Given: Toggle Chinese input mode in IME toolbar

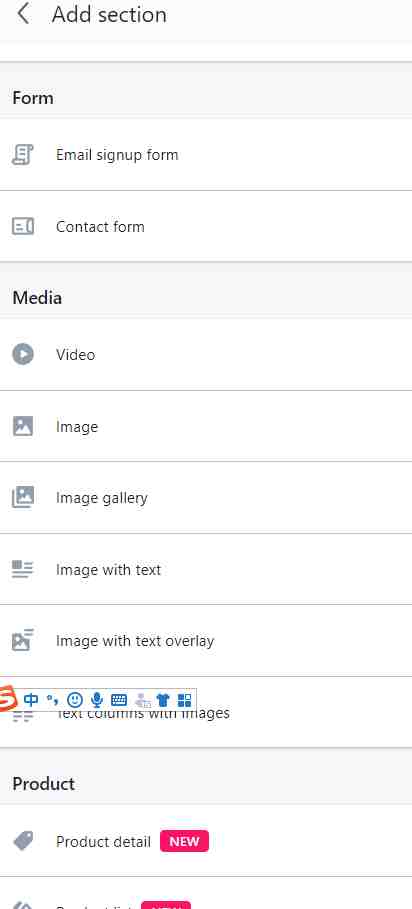Looking at the screenshot, I should pos(31,700).
